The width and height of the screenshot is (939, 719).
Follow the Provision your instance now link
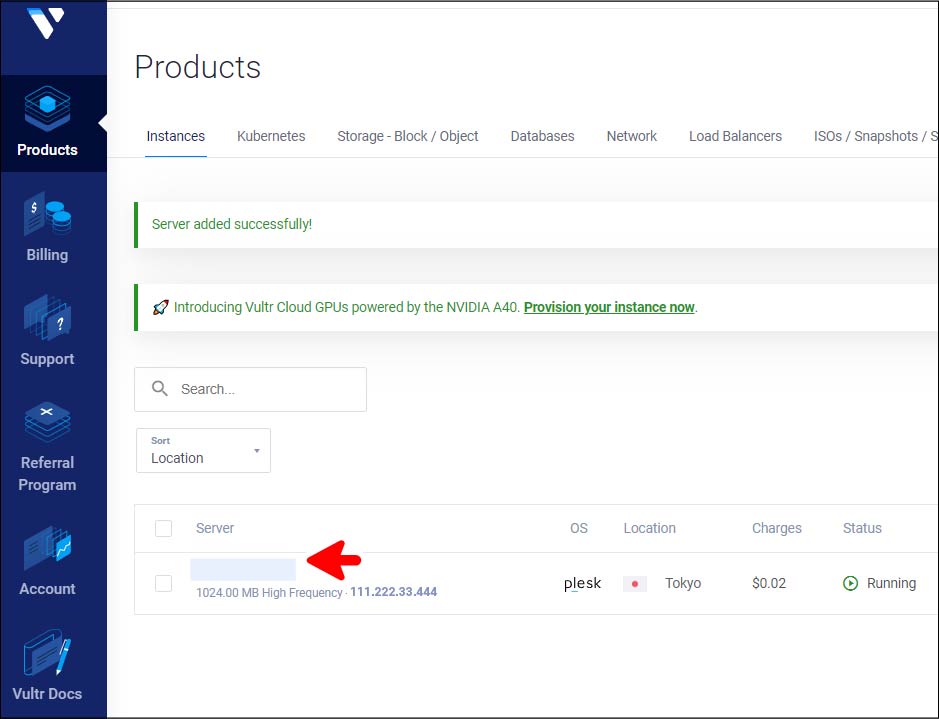(609, 307)
